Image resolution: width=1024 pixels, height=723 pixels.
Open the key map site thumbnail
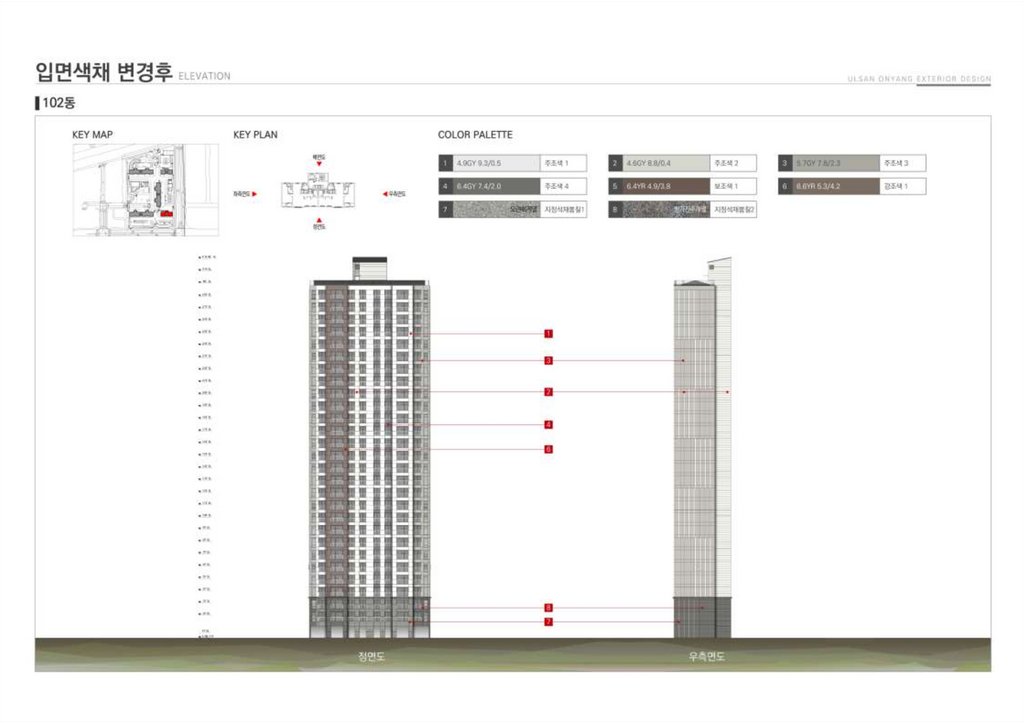(146, 190)
